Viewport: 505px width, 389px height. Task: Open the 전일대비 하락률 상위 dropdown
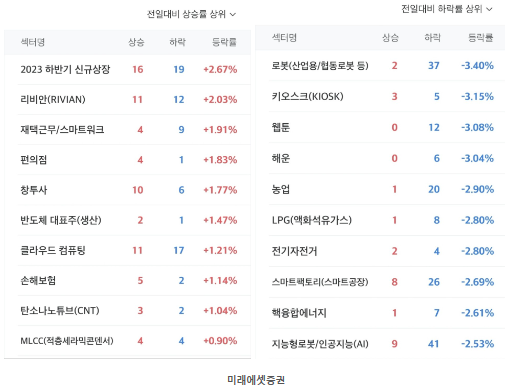[x=447, y=9]
